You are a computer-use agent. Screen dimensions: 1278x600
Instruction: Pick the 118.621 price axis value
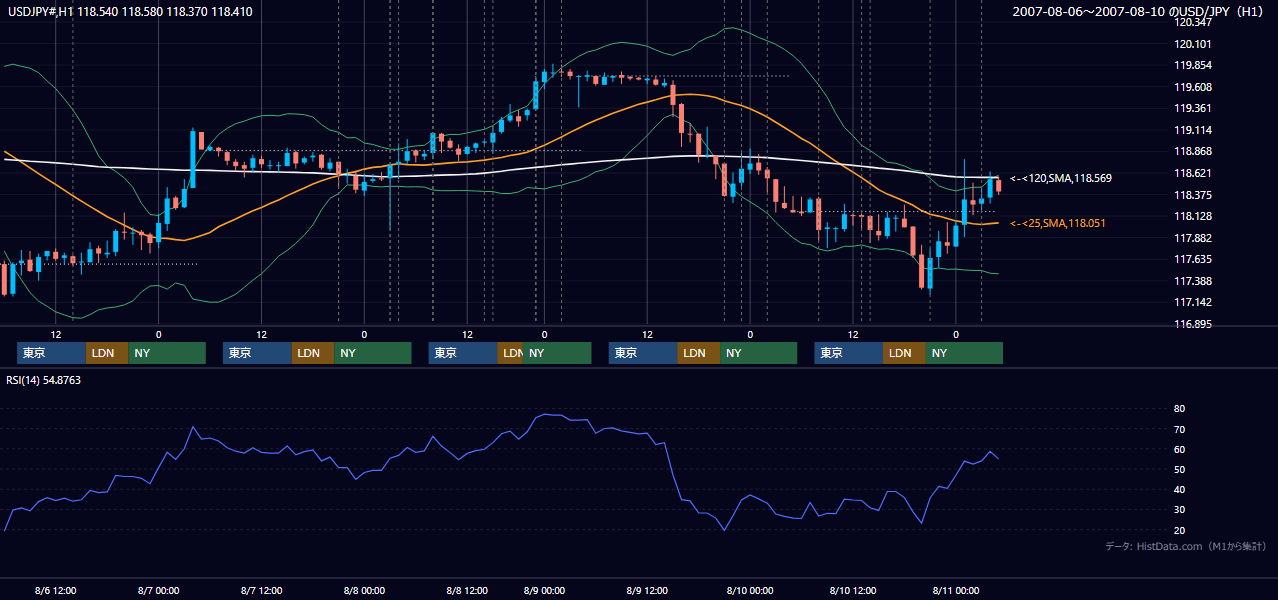pyautogui.click(x=1194, y=173)
